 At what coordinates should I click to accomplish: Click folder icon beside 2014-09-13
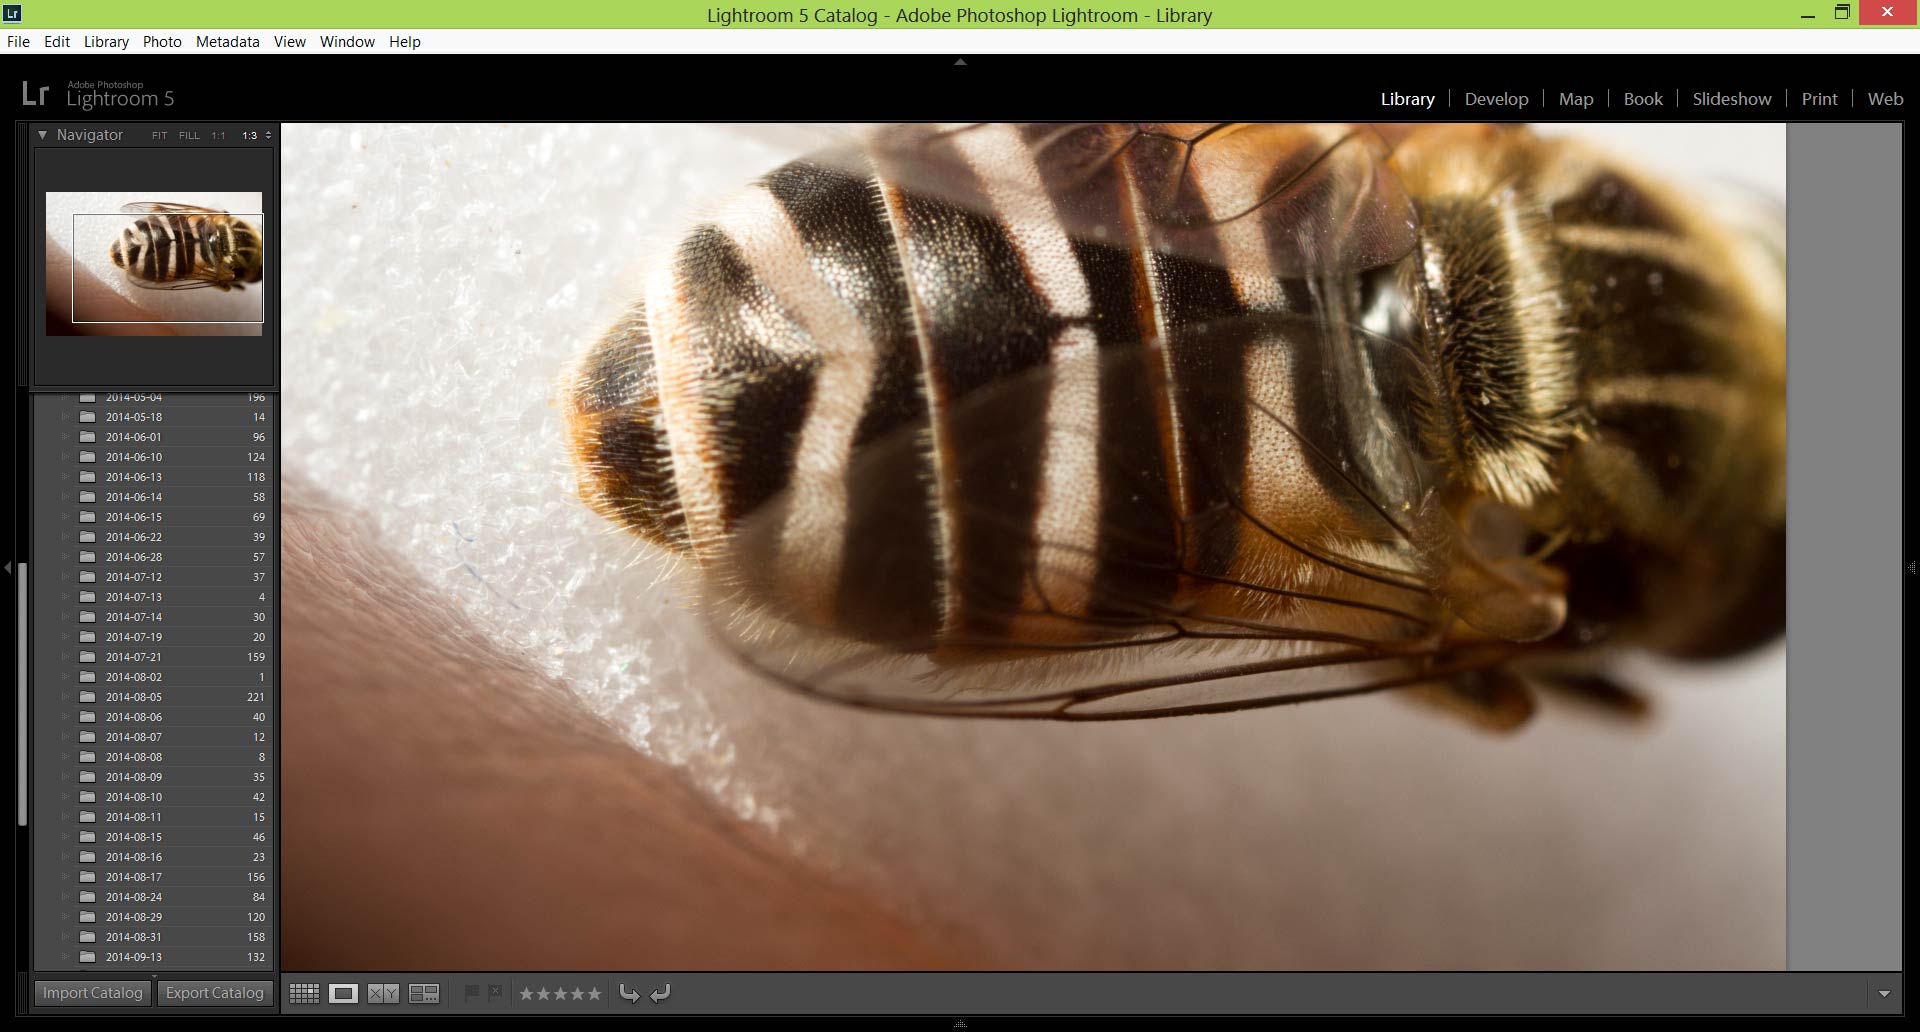(88, 957)
